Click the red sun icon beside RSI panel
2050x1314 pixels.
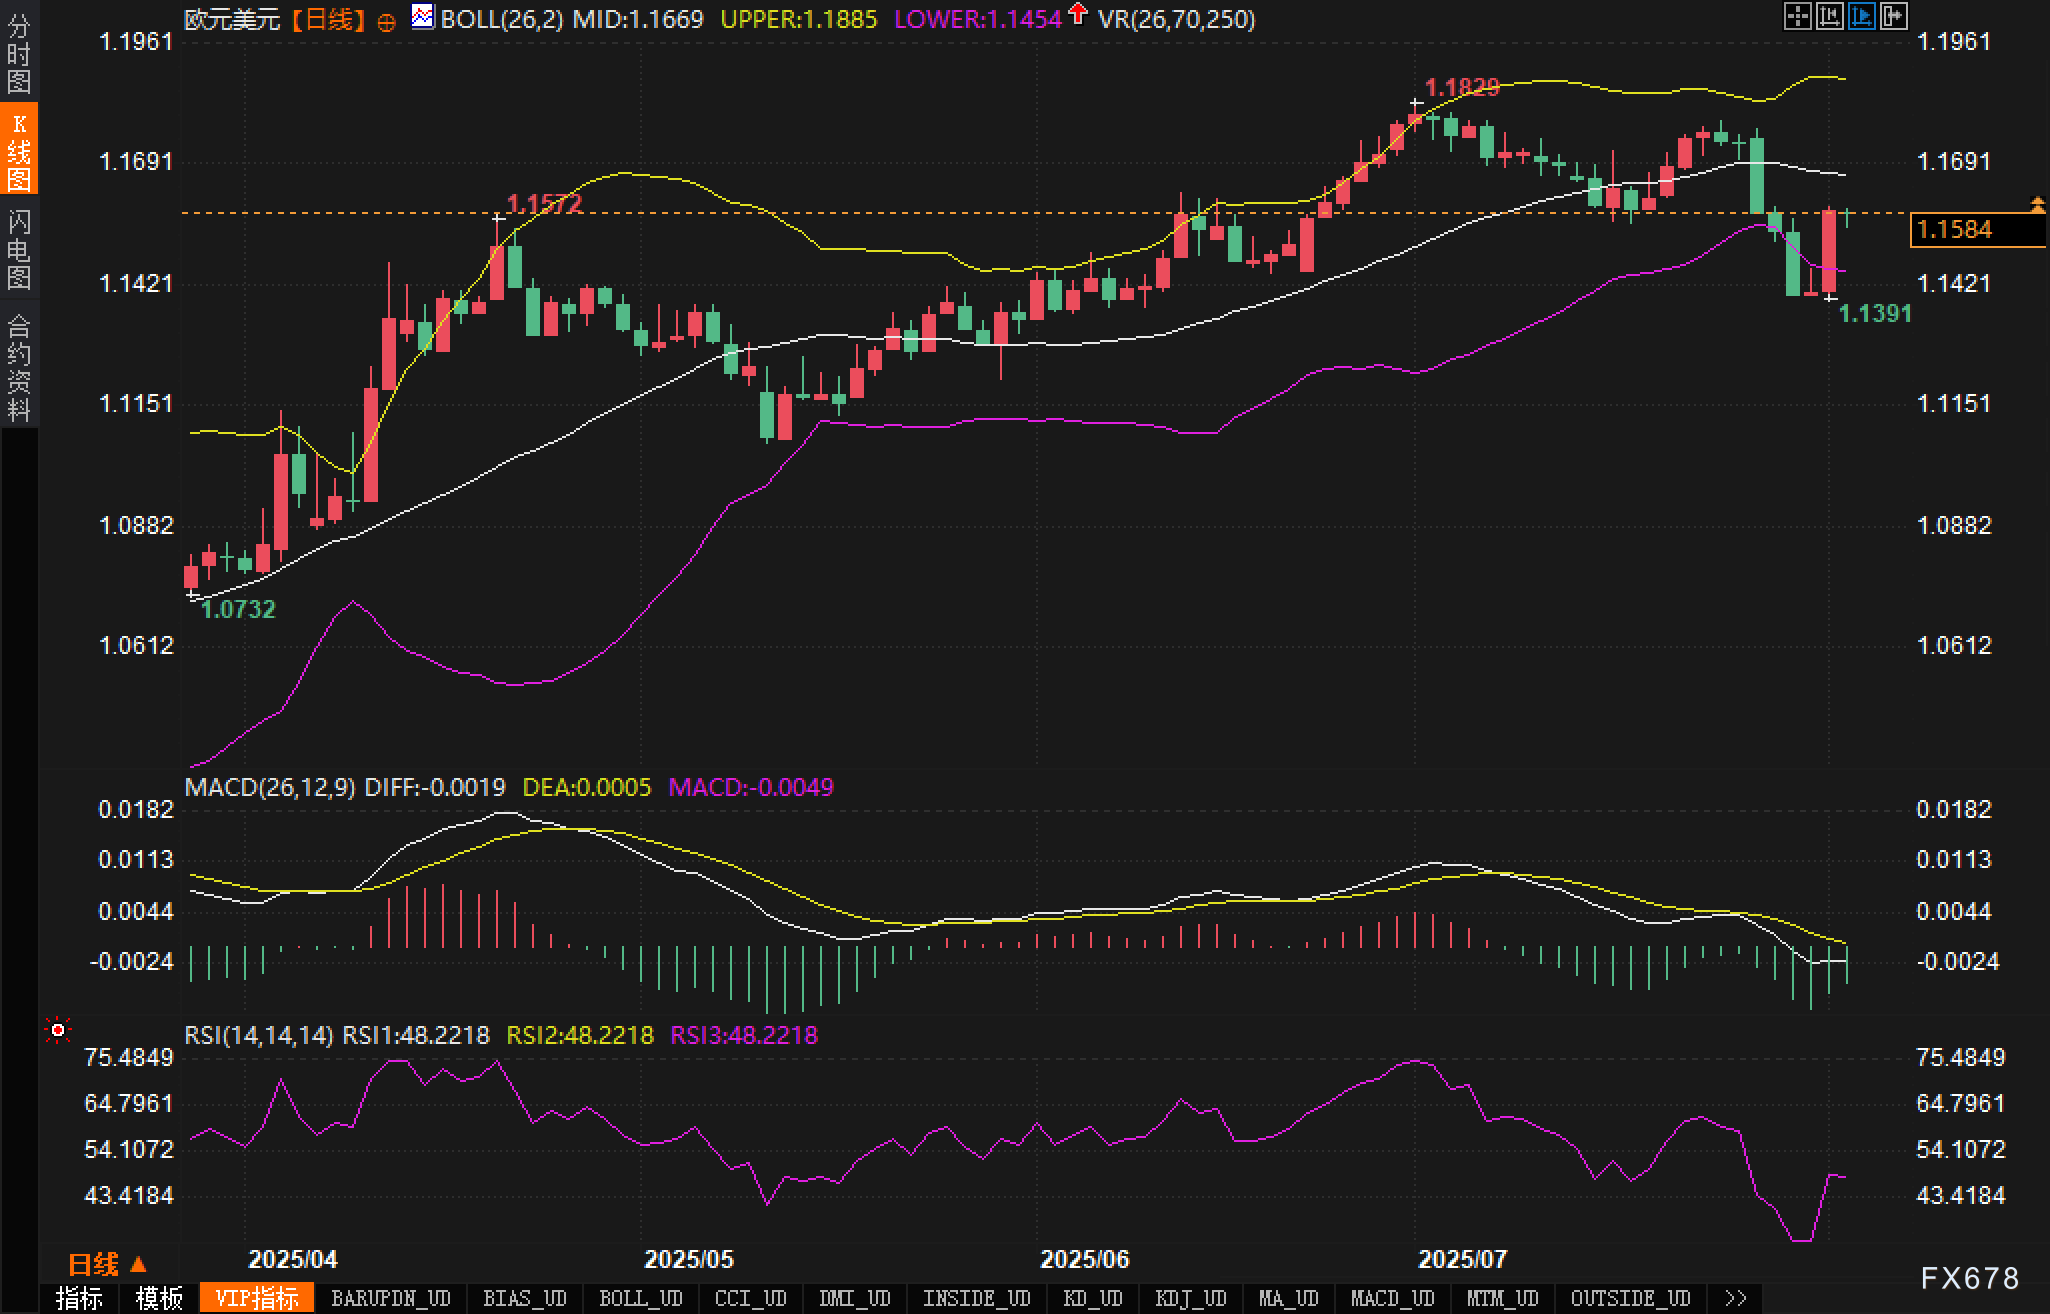[x=58, y=1029]
